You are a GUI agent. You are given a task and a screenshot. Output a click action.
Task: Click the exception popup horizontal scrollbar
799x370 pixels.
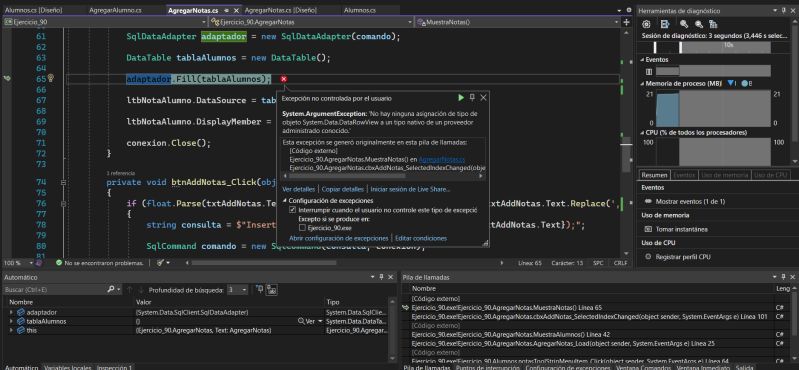(383, 176)
